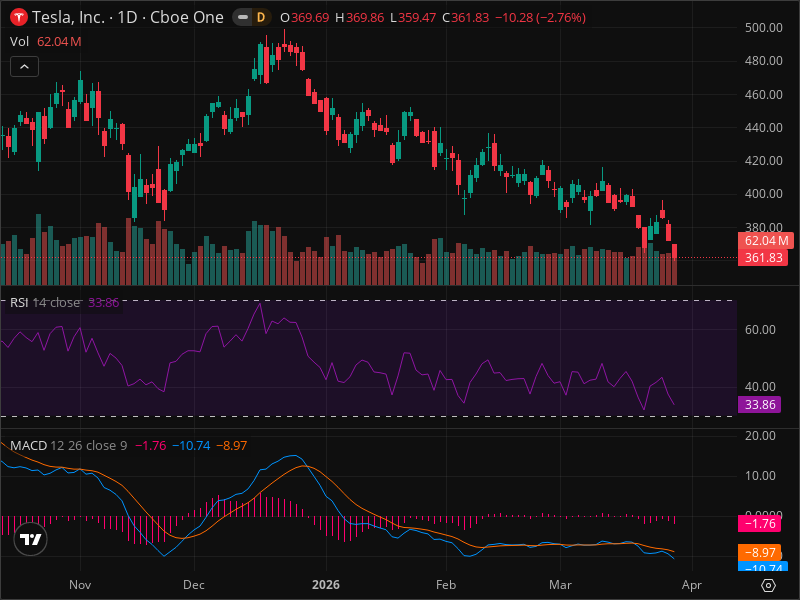Click the 480.00 price axis tick
This screenshot has height=600, width=800.
pos(763,61)
